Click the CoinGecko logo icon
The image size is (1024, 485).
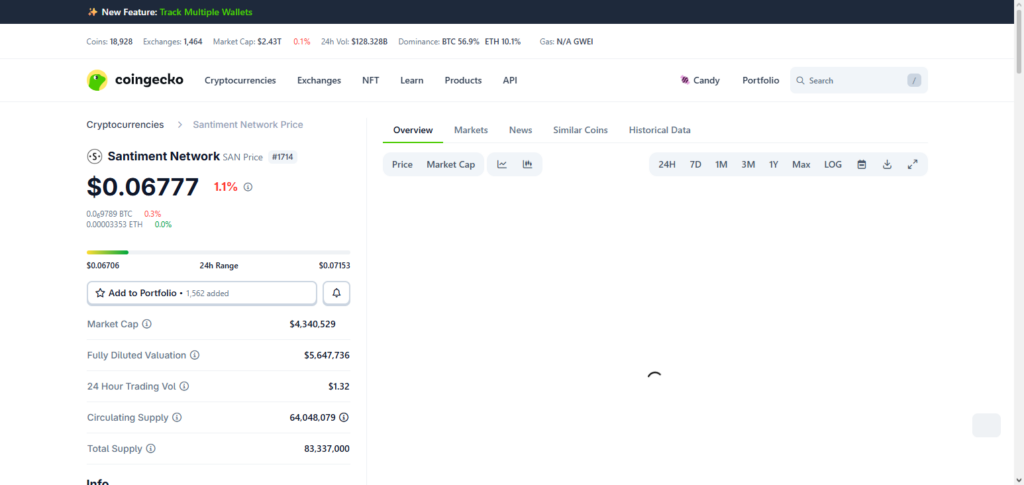(x=97, y=80)
